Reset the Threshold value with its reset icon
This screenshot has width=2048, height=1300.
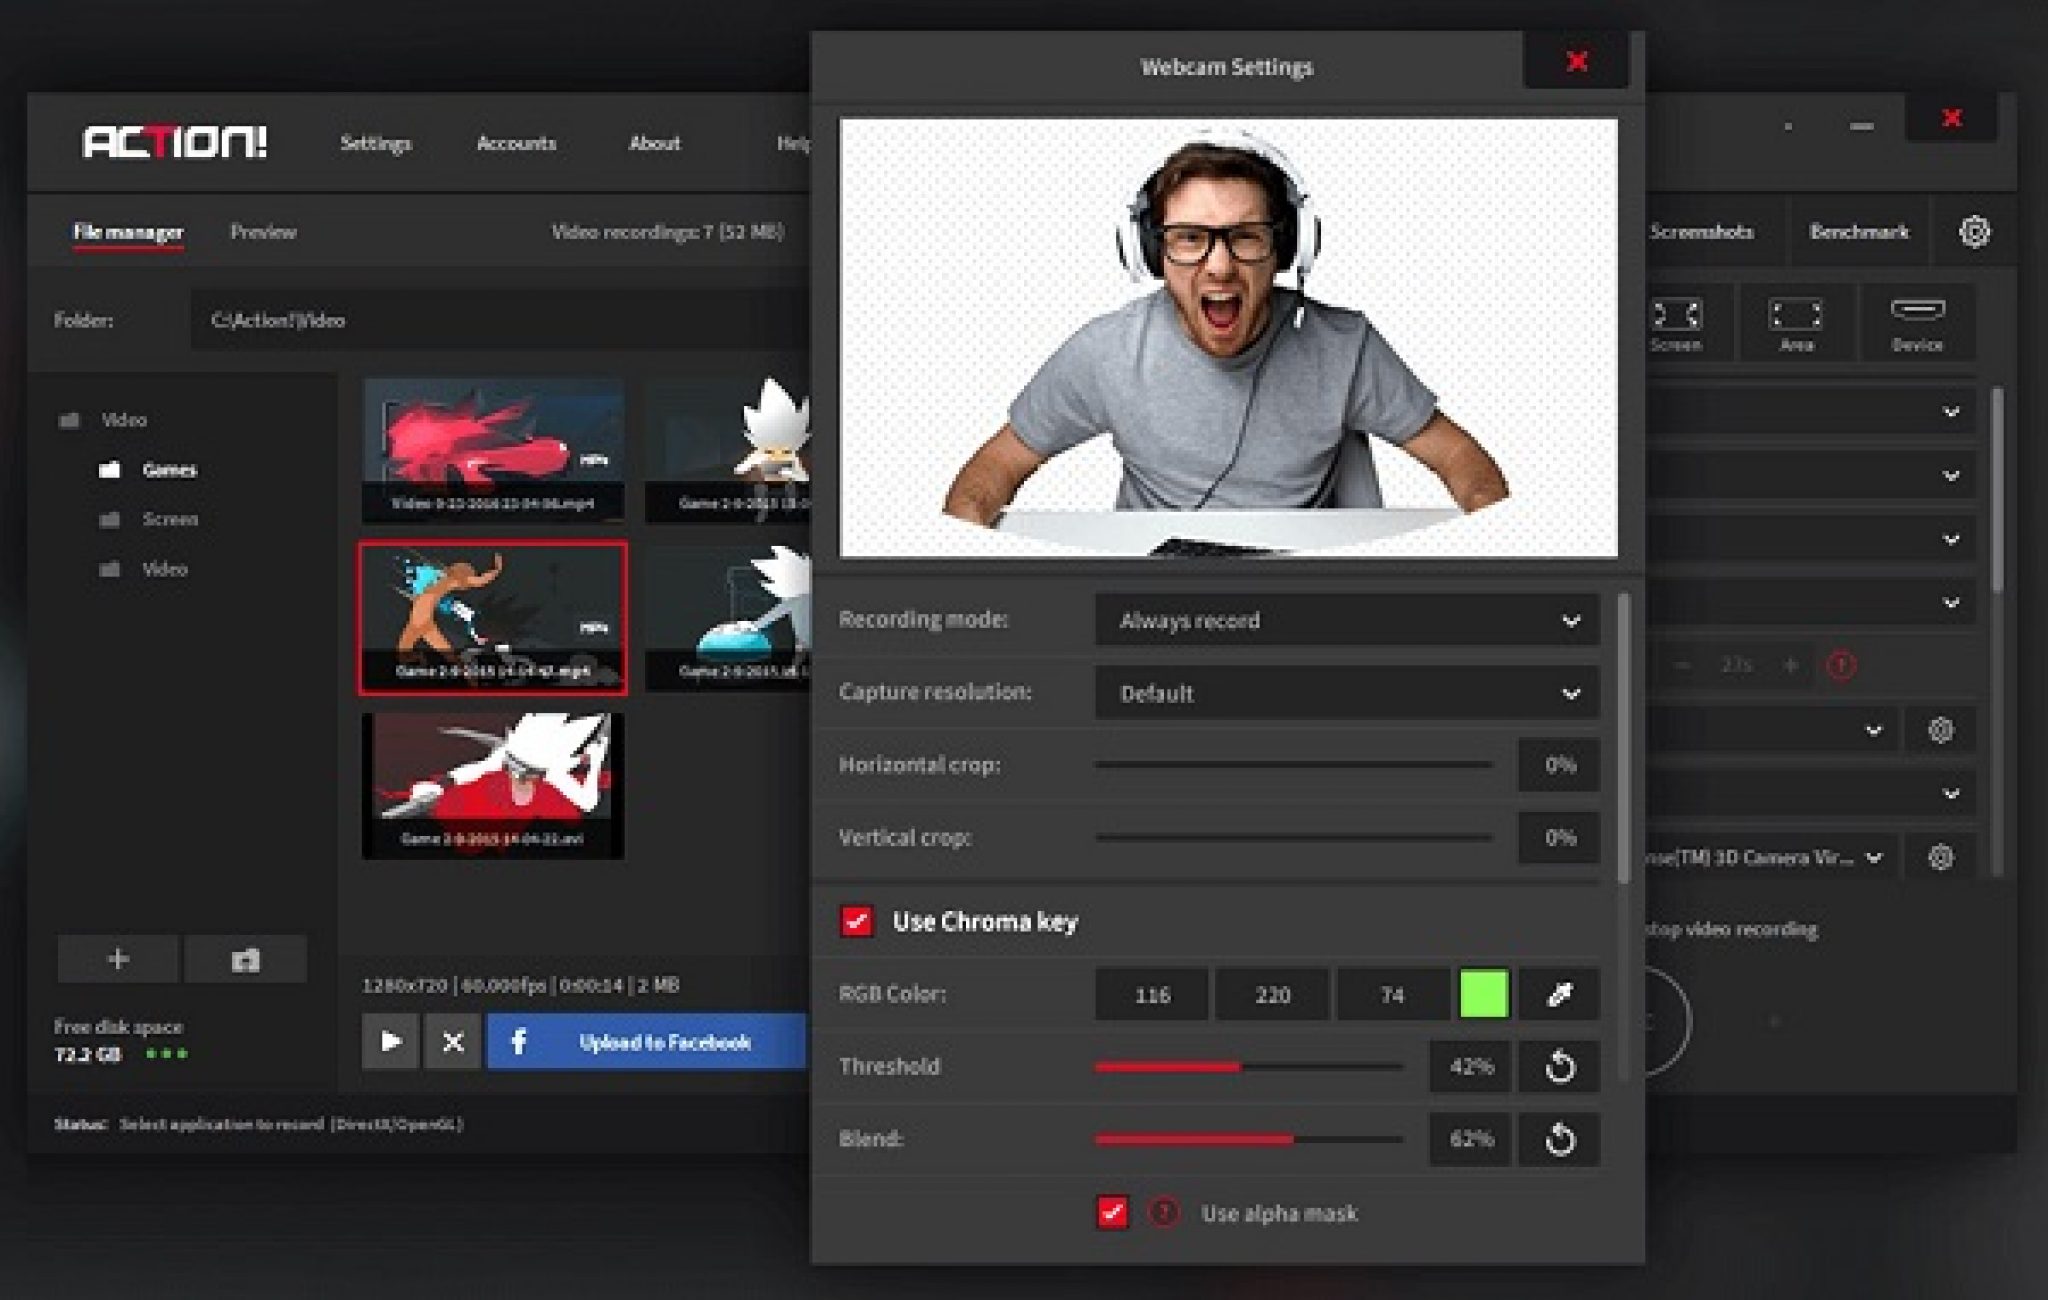[x=1559, y=1067]
